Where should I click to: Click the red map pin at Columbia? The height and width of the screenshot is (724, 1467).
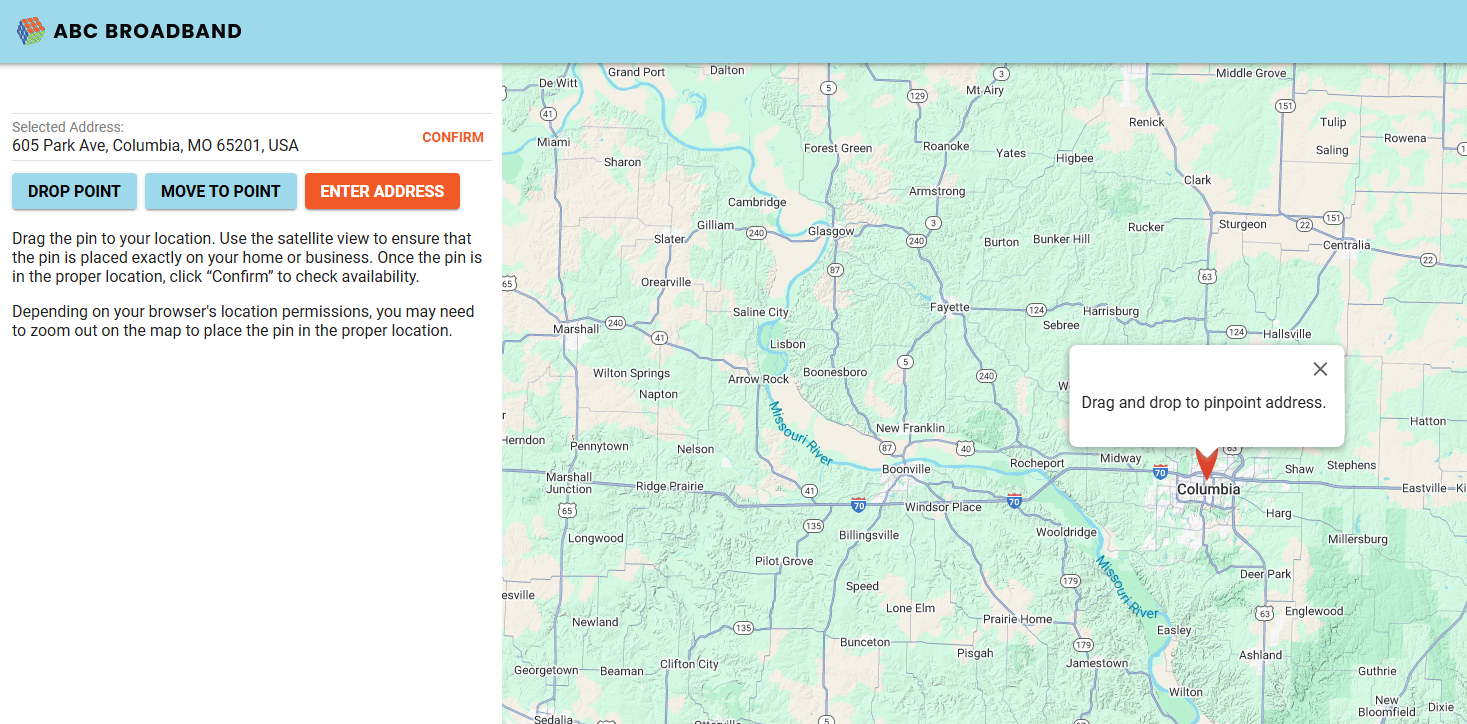point(1206,464)
